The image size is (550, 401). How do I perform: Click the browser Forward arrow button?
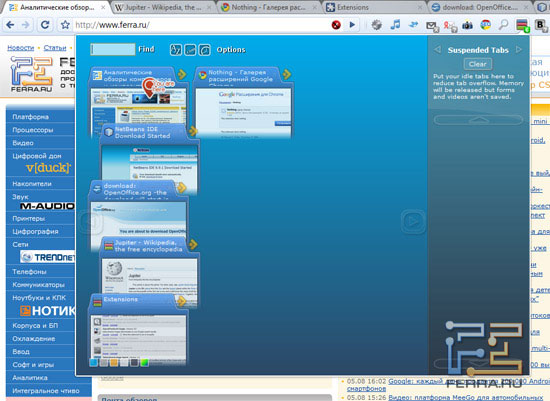click(x=26, y=25)
